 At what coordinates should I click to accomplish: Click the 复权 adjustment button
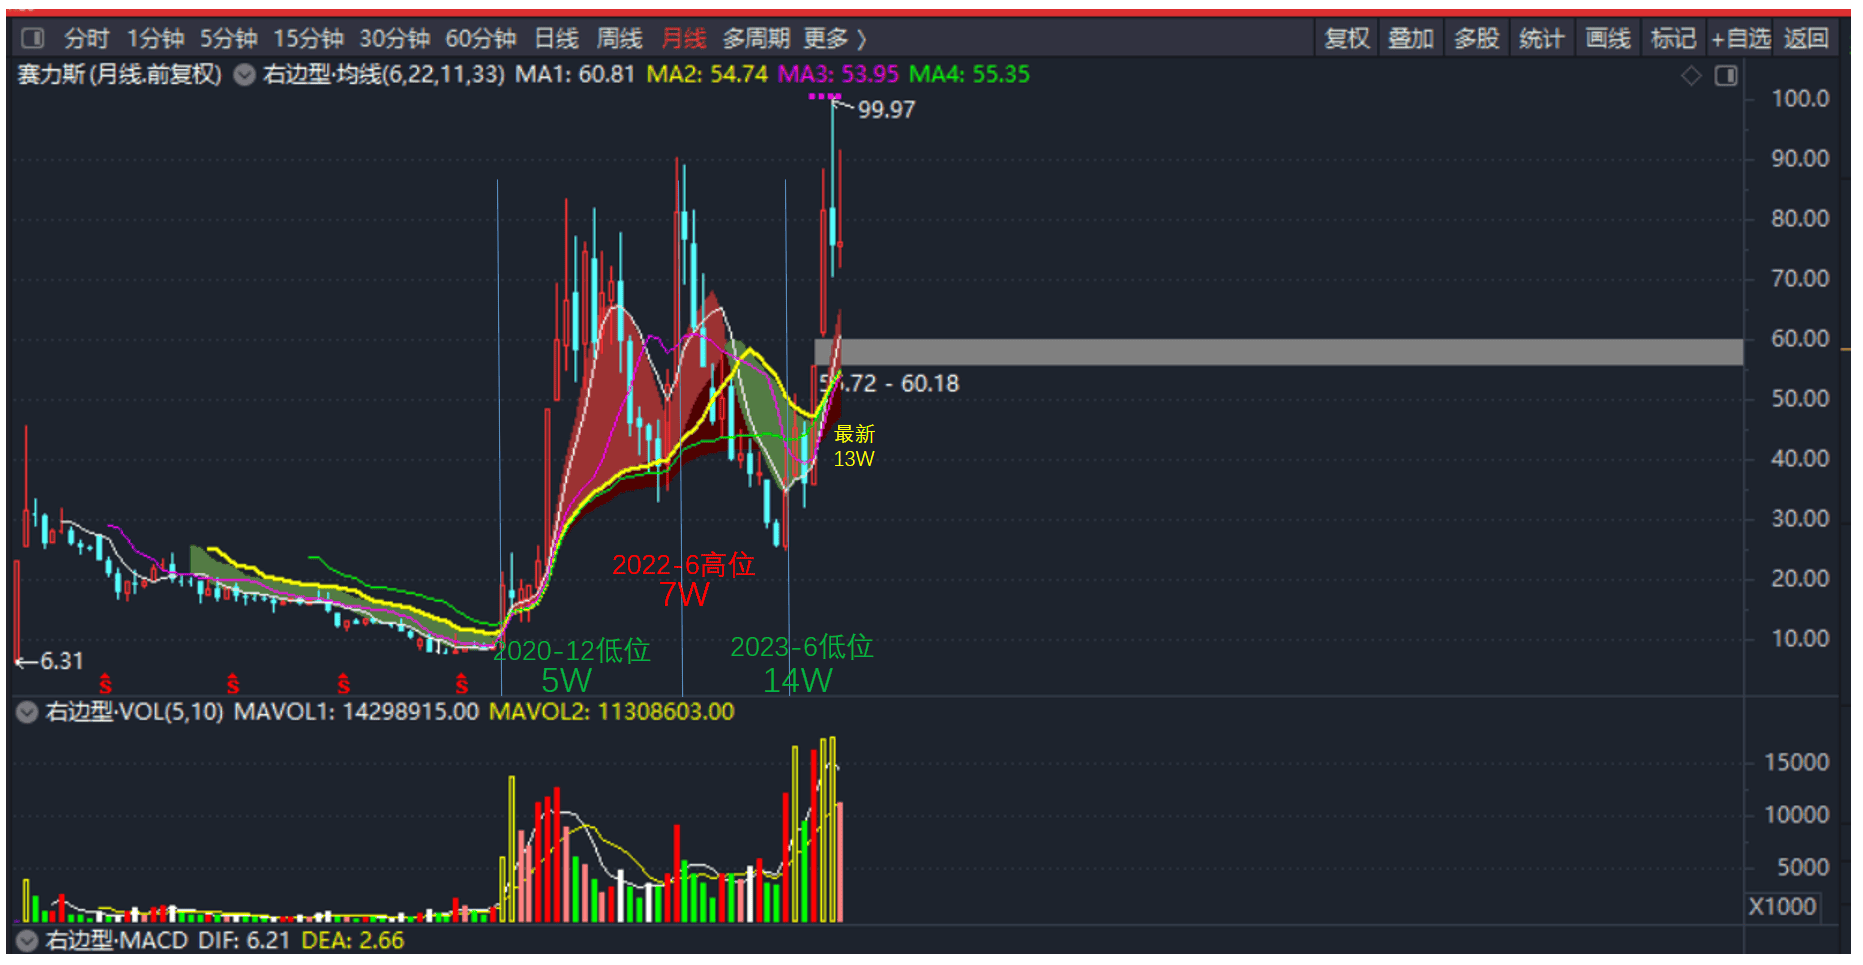[1346, 38]
